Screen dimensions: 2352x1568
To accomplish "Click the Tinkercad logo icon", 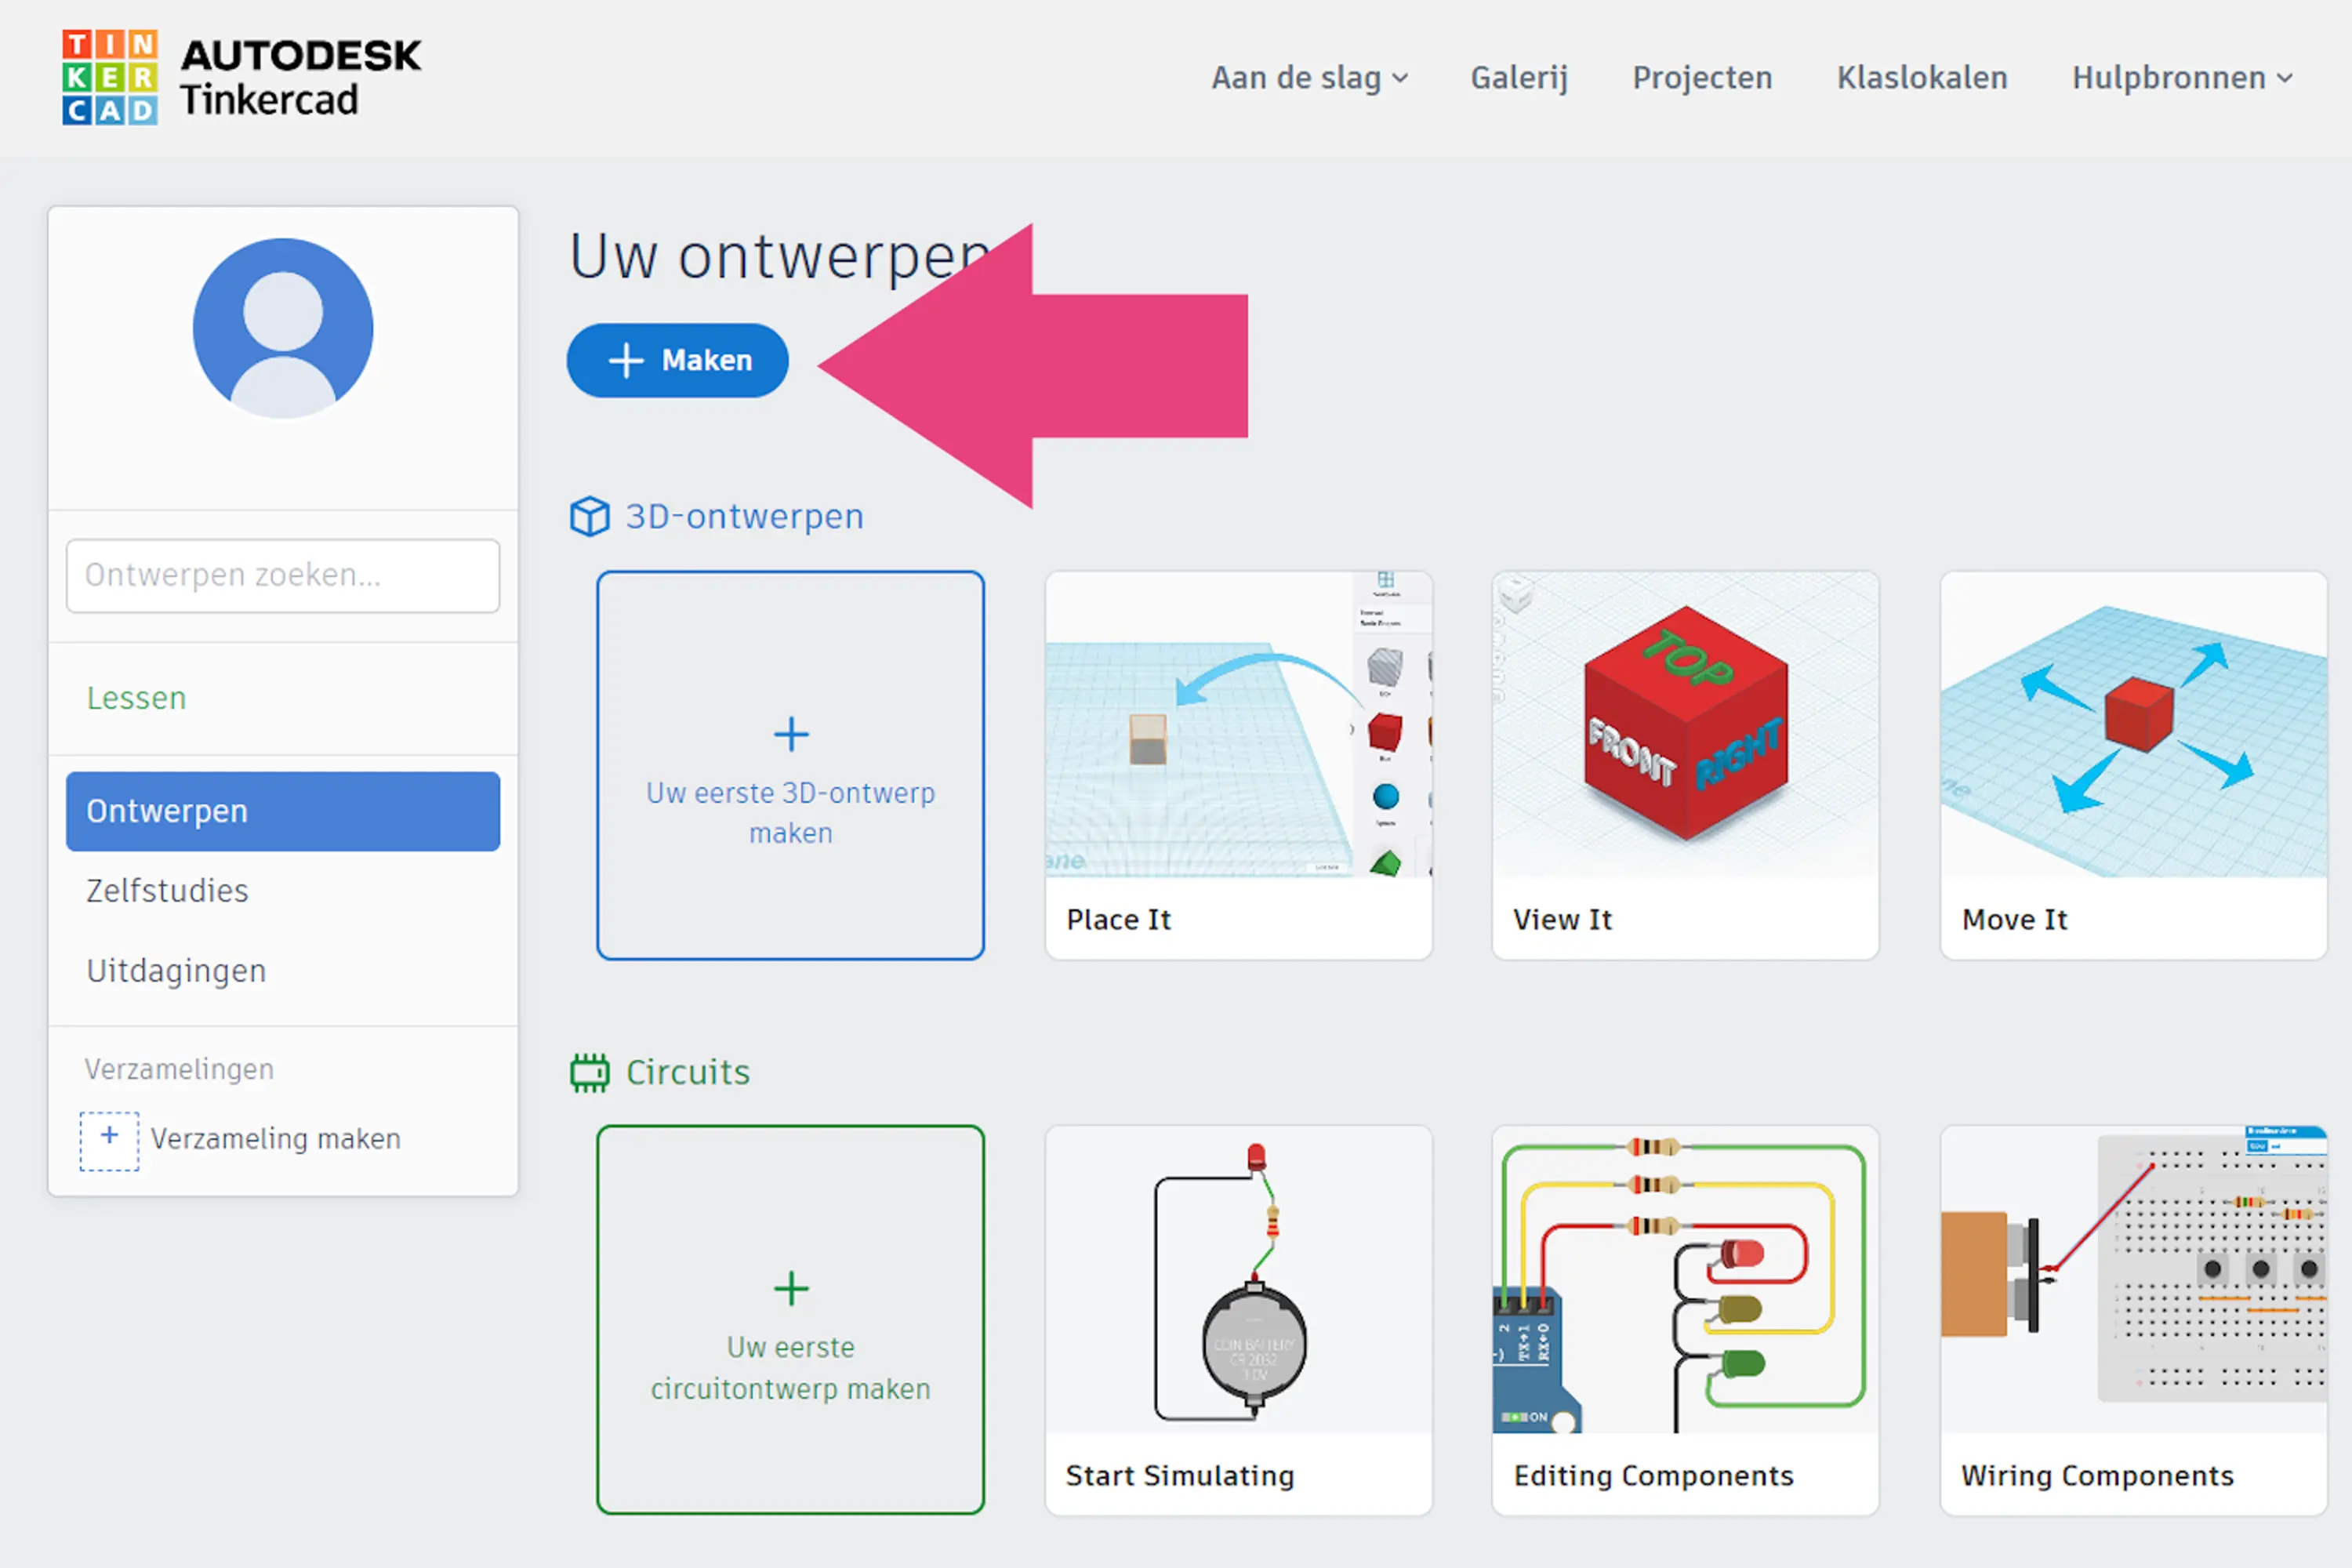I will pos(110,77).
